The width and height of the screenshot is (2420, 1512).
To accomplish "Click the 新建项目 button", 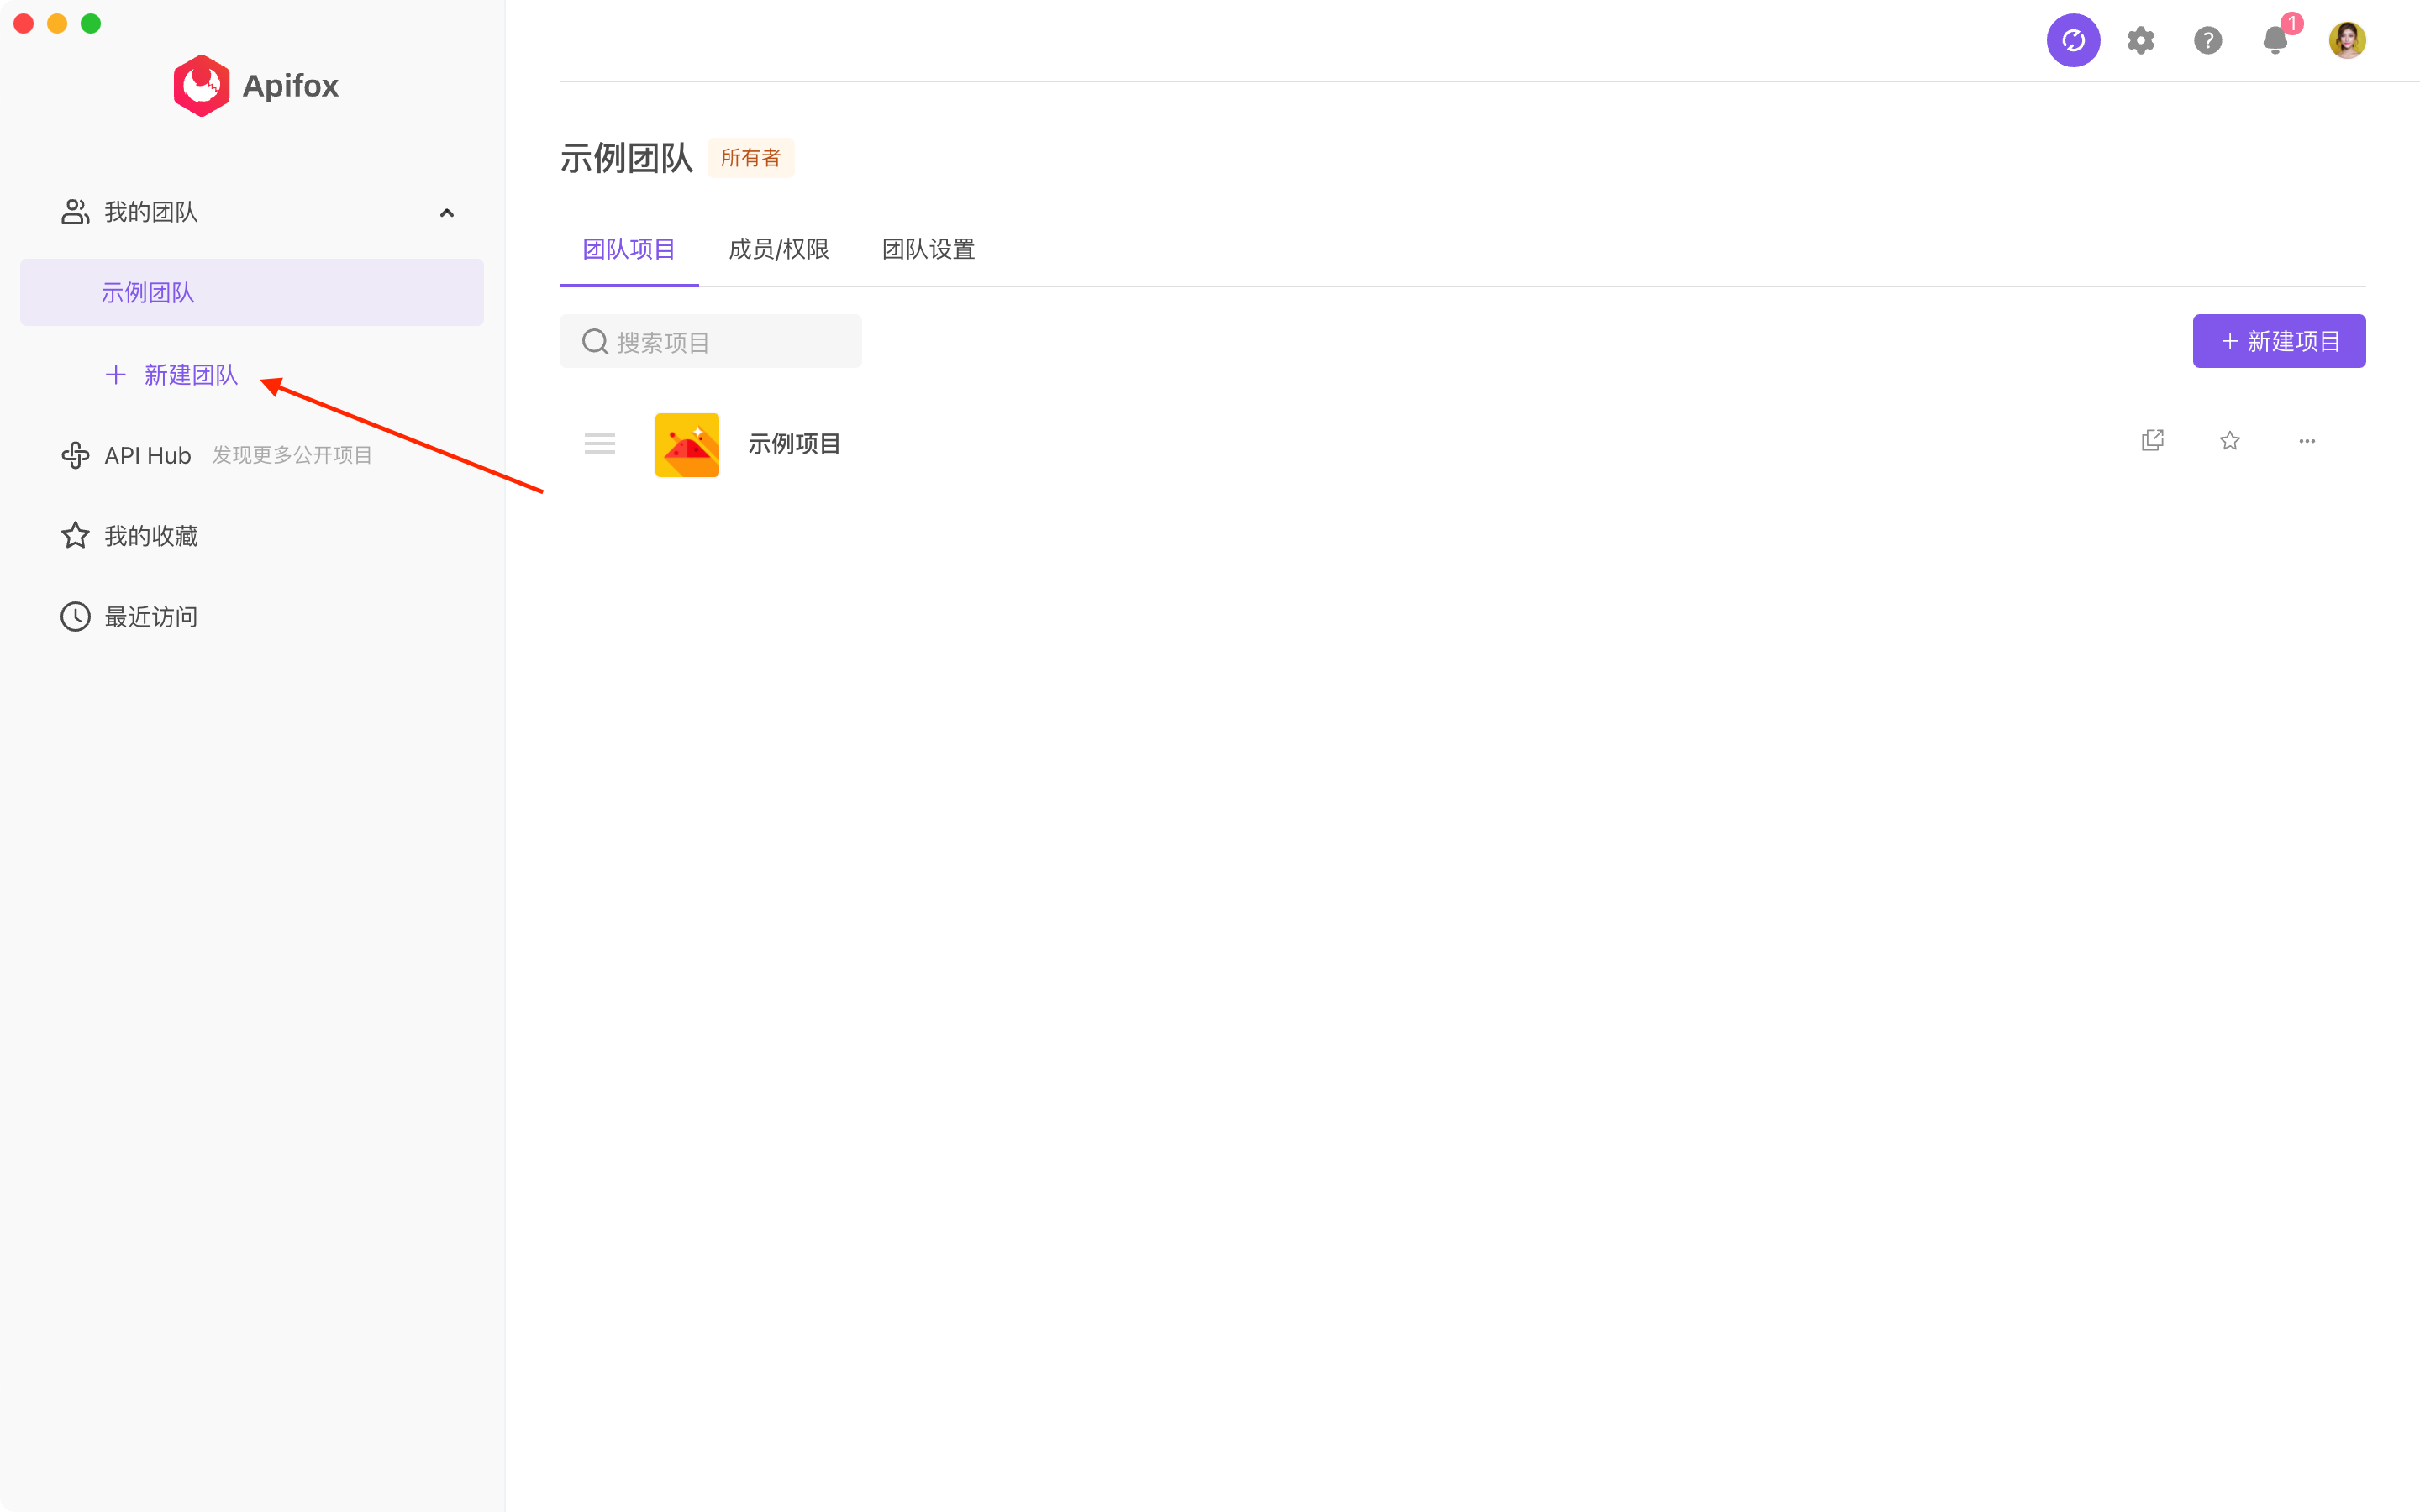I will click(x=2278, y=341).
